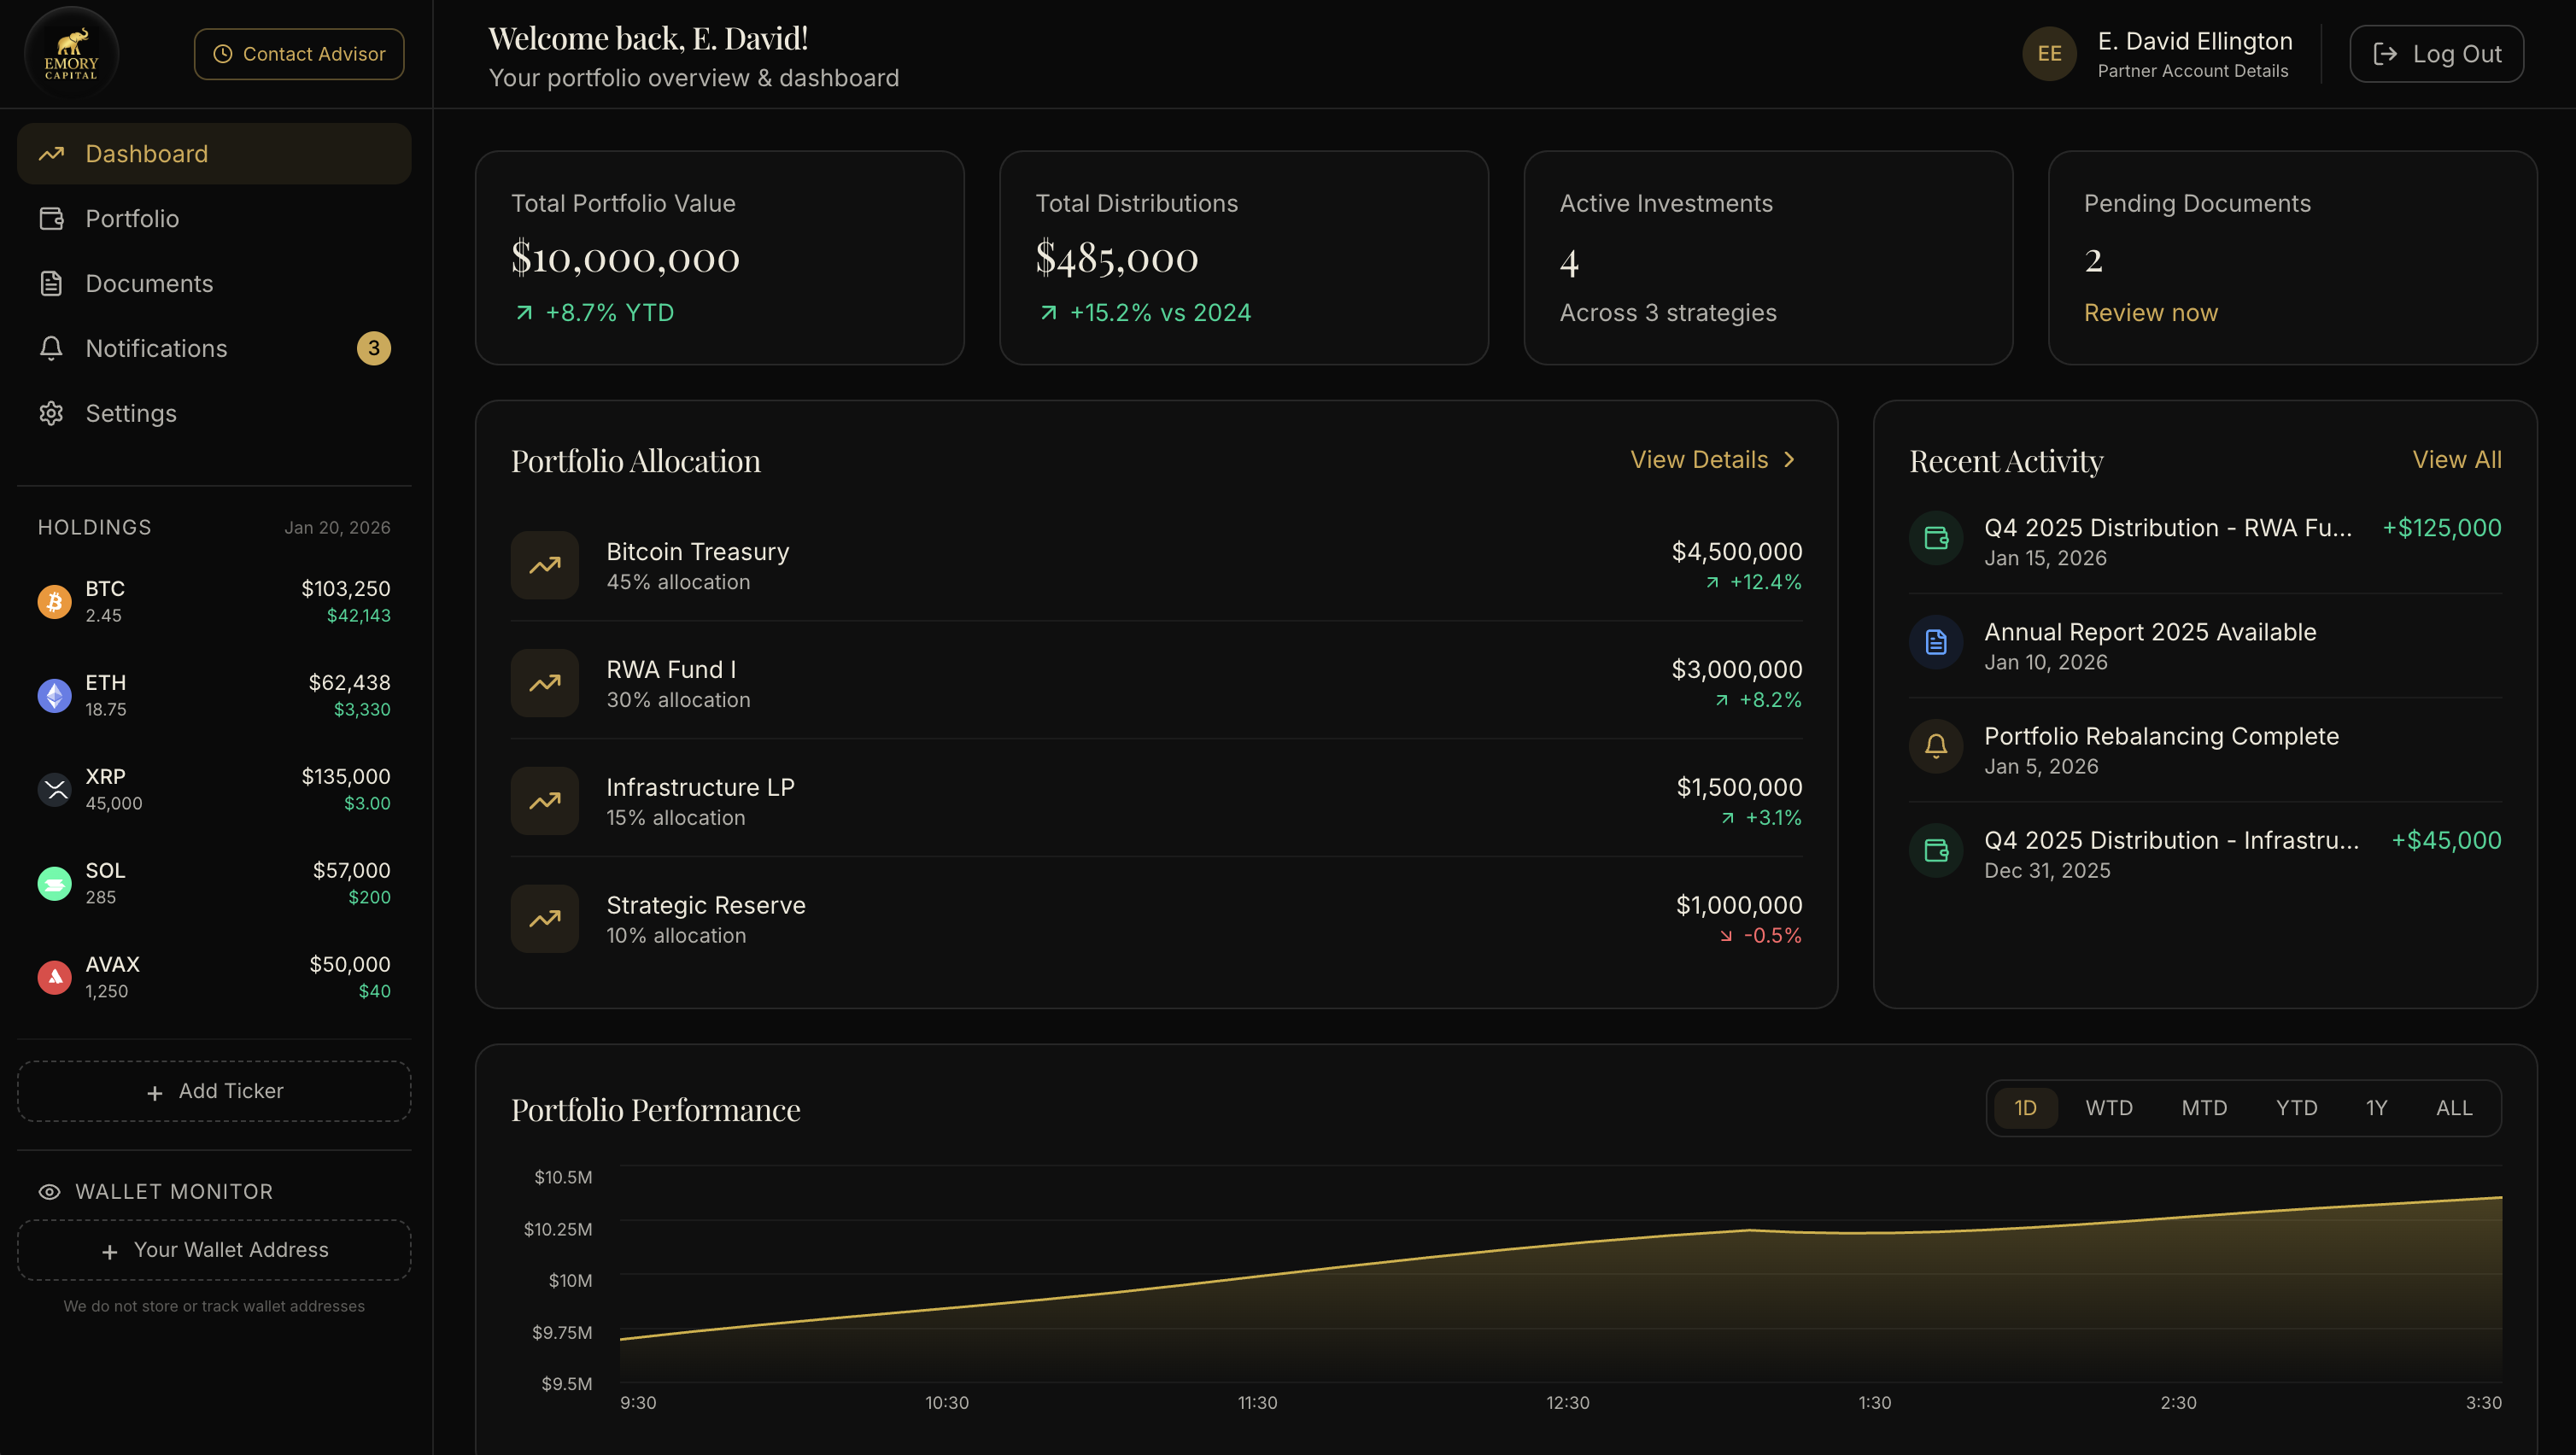2576x1455 pixels.
Task: Select the MTD chart tab
Action: click(2205, 1107)
